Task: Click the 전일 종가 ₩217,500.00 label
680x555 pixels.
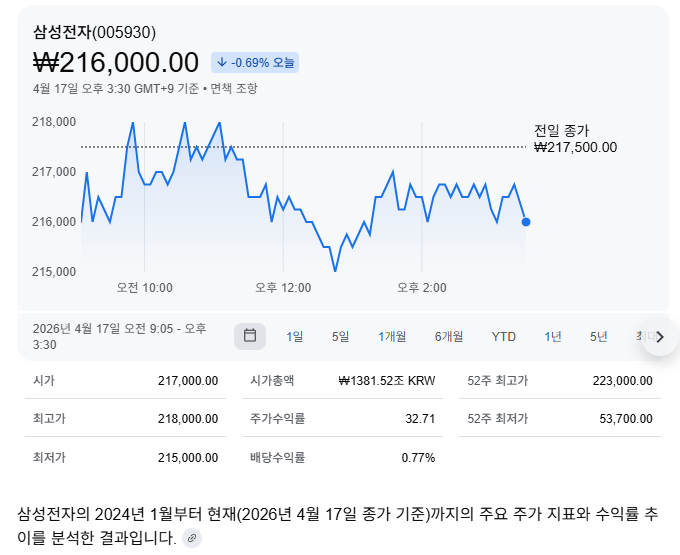Action: click(575, 139)
